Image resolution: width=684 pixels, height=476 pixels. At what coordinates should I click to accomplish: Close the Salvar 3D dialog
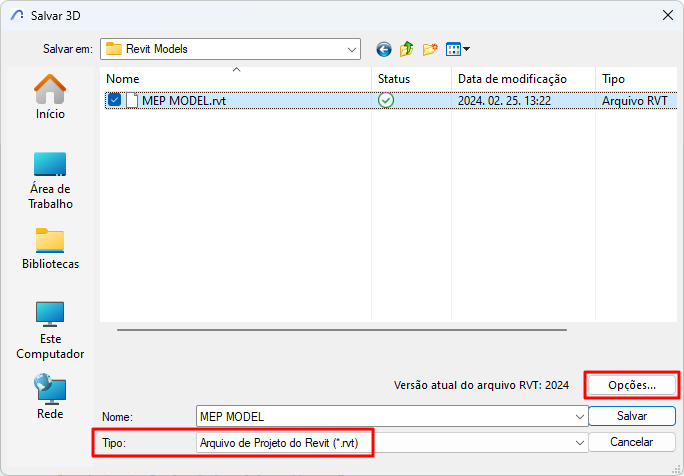(x=667, y=15)
